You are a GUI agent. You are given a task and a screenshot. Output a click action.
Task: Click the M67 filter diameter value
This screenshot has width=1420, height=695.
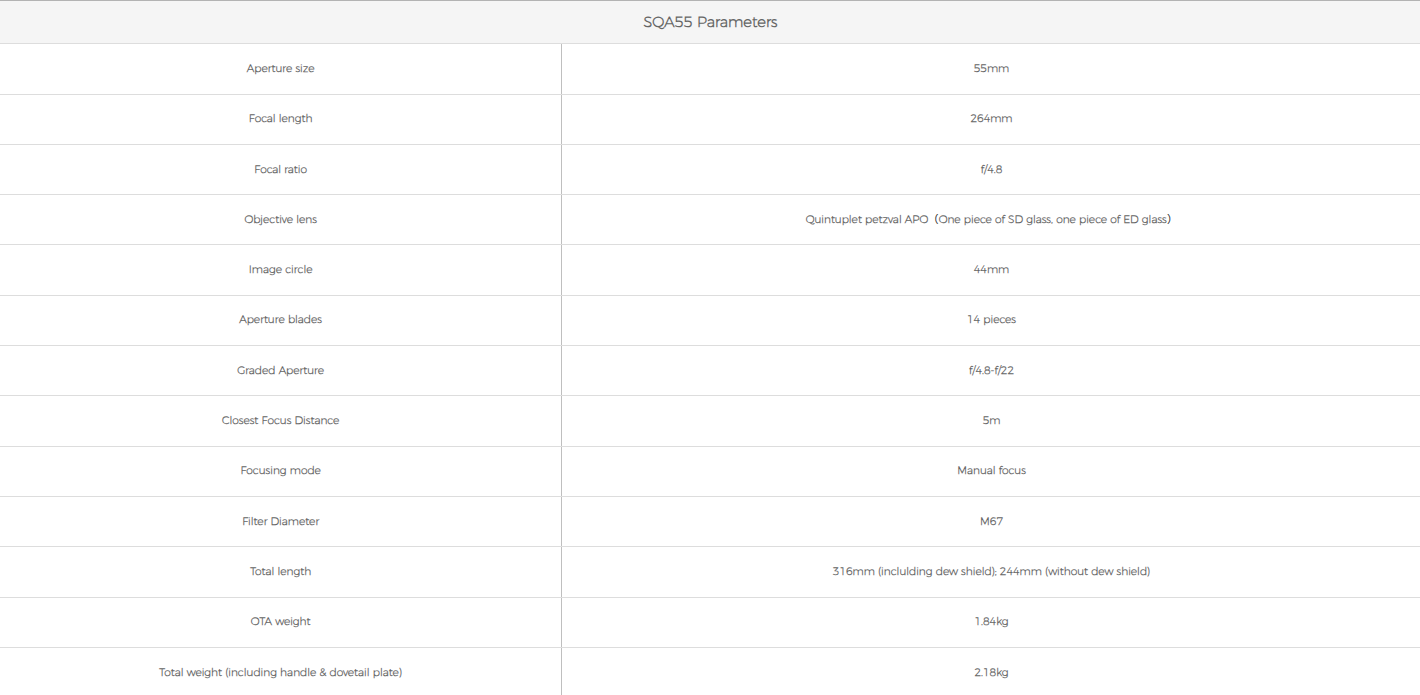pos(991,521)
